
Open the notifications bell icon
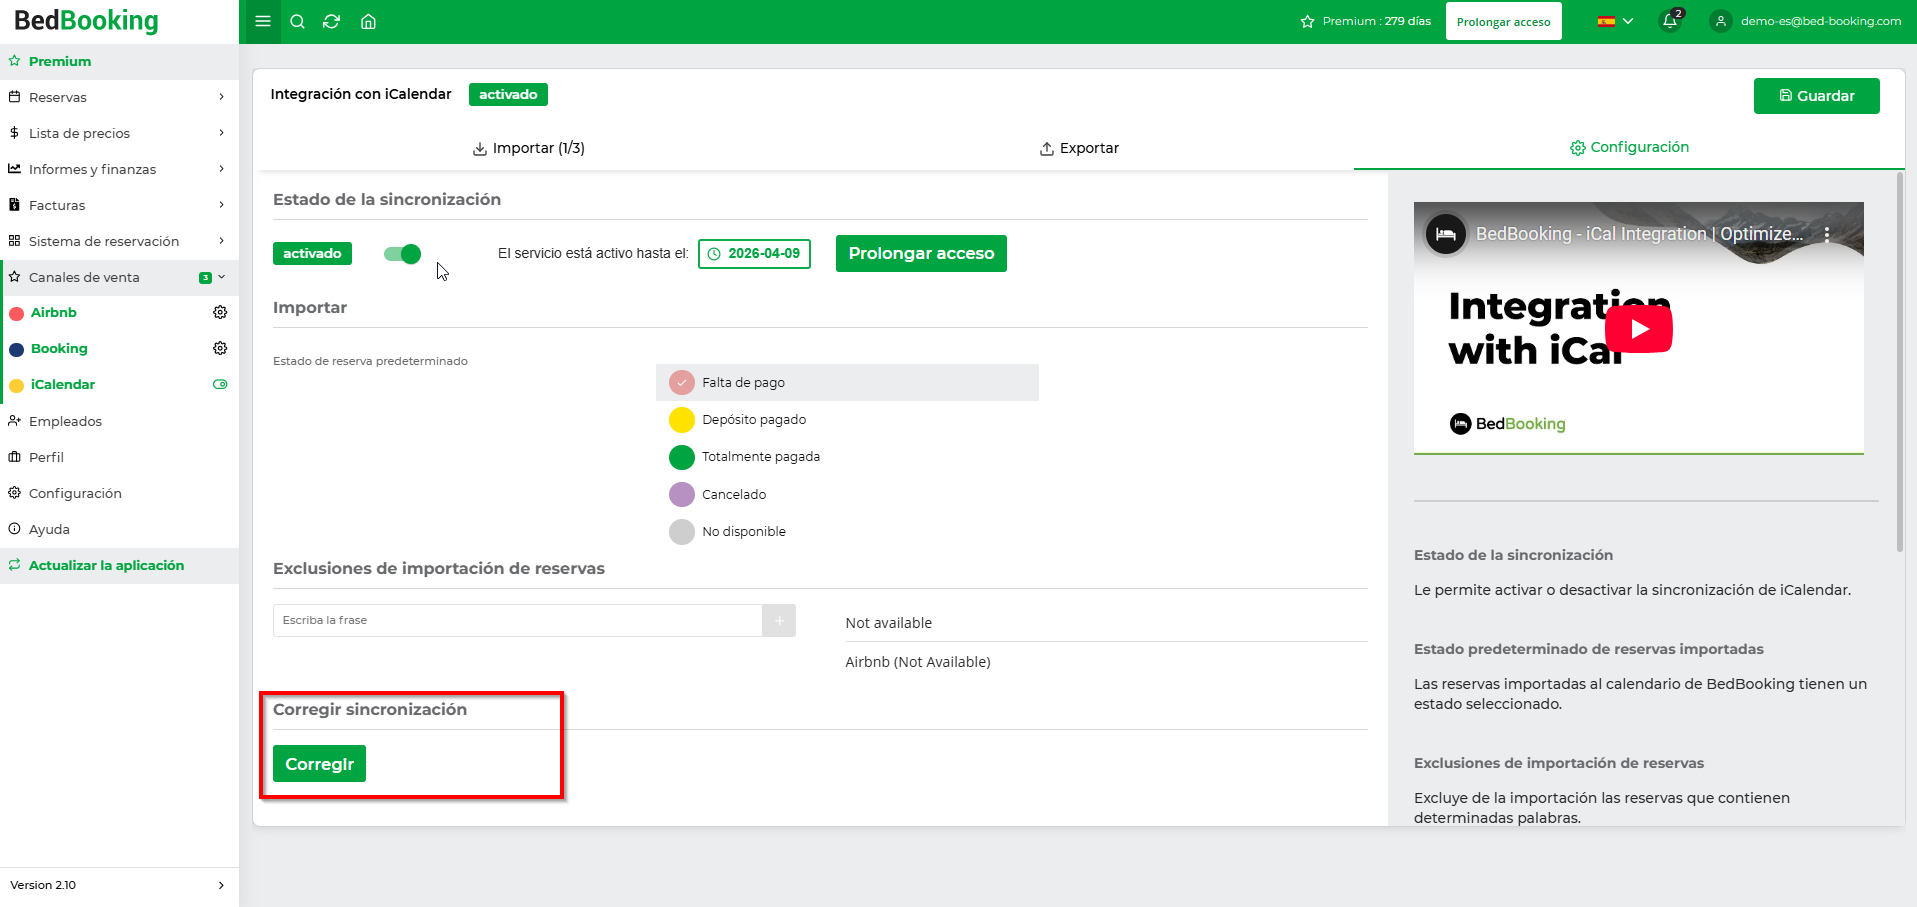pos(1670,21)
